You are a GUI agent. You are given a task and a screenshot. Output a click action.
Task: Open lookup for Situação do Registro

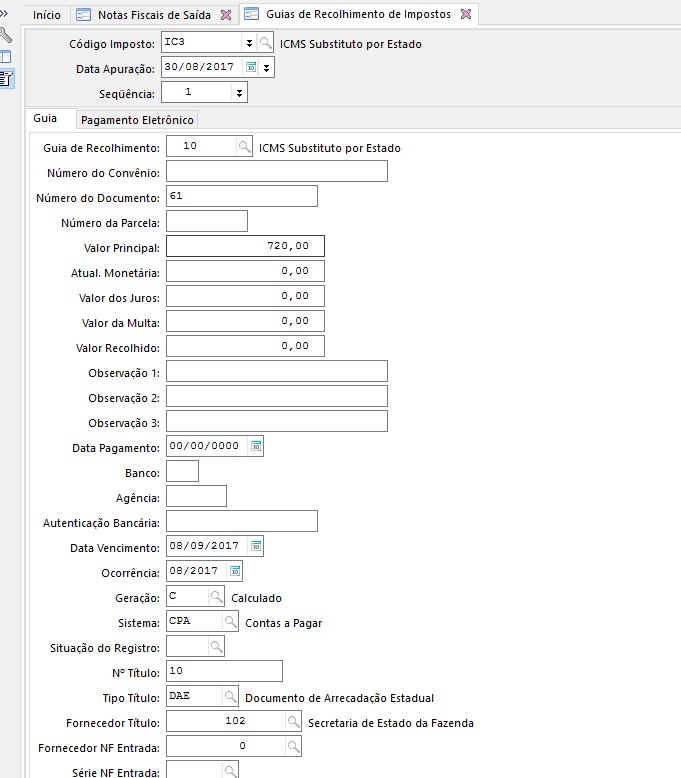pyautogui.click(x=216, y=646)
